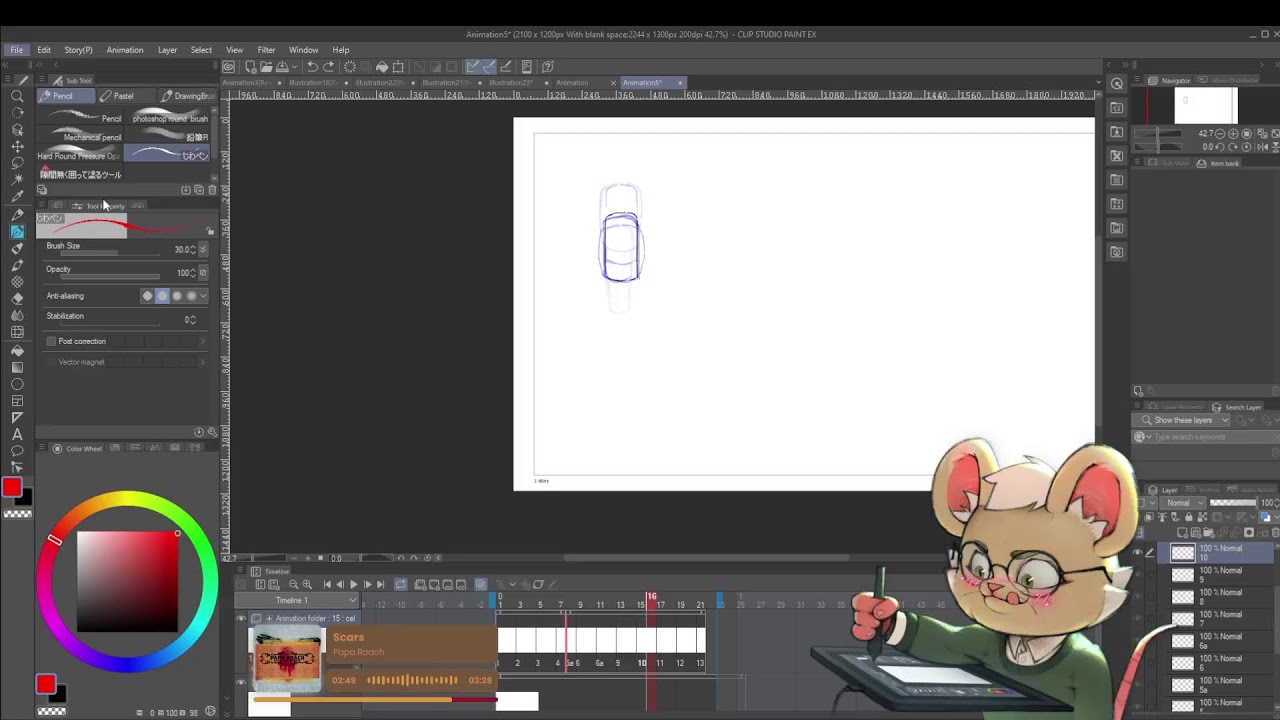Screen dimensions: 1280x720
Task: Select the Fill bucket tool
Action: 17,349
